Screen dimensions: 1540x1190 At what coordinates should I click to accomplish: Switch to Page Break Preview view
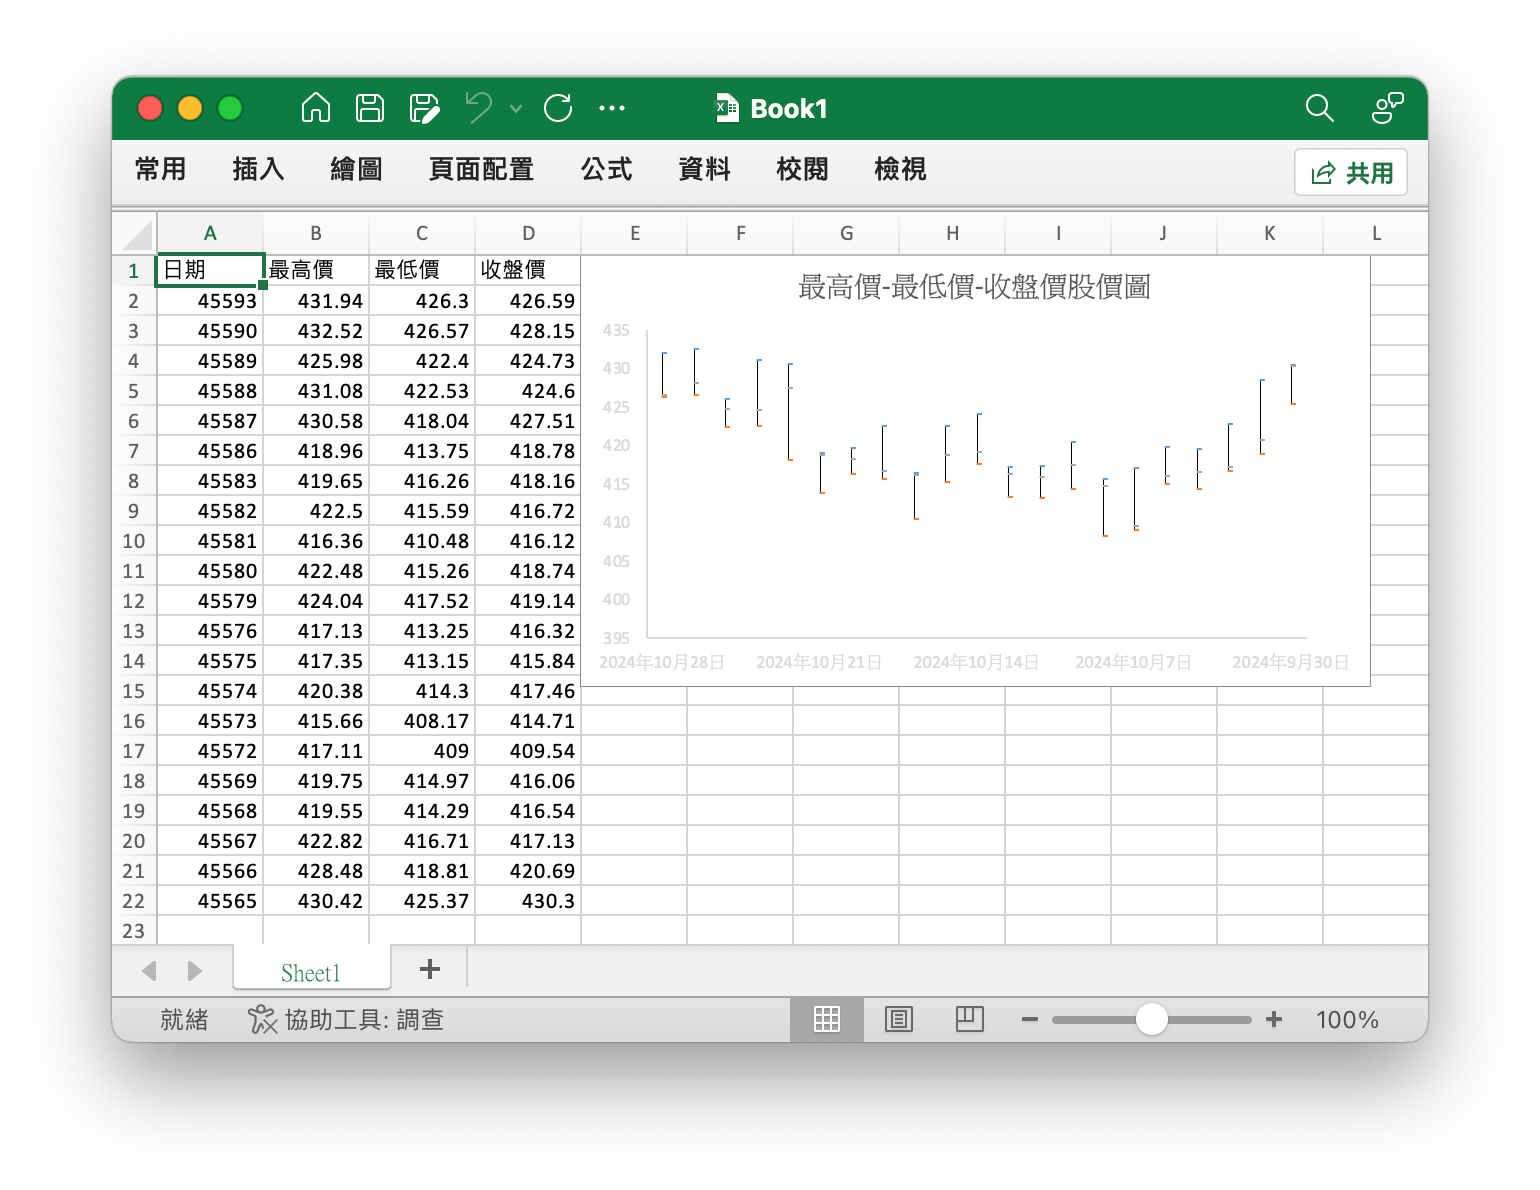970,1019
